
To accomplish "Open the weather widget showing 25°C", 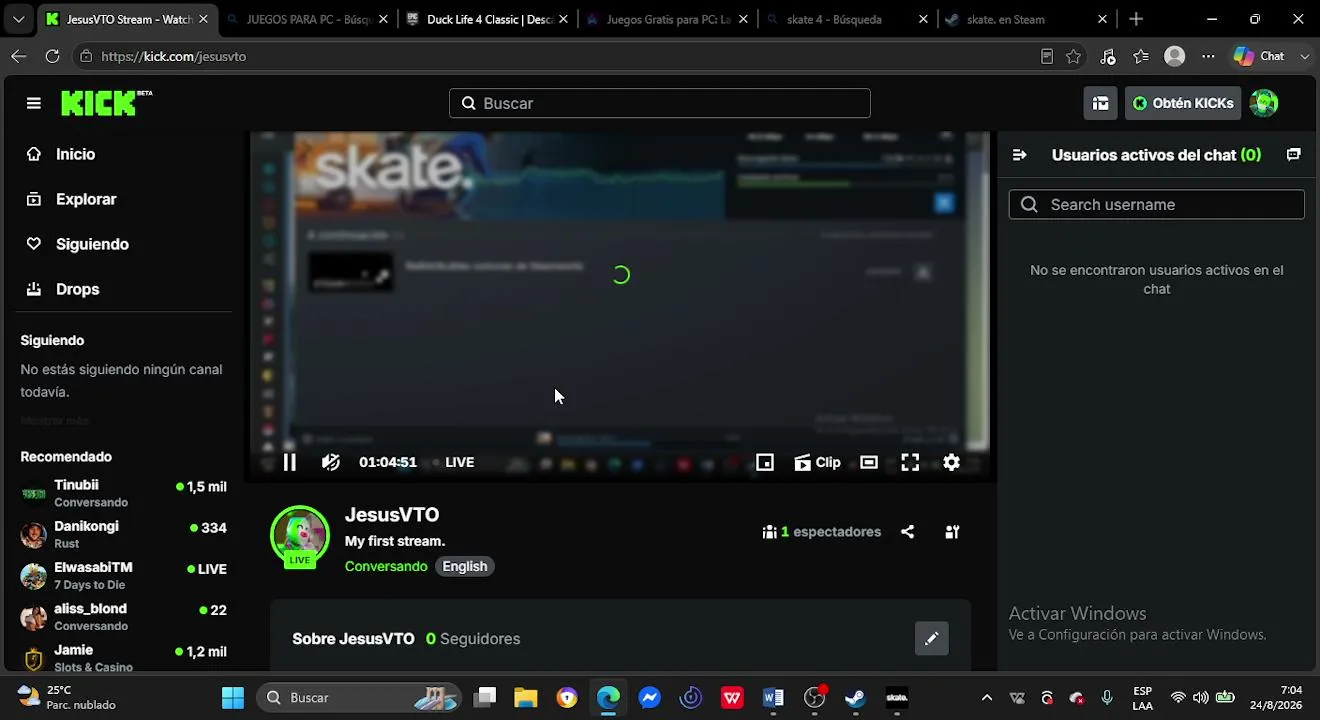I will [67, 697].
